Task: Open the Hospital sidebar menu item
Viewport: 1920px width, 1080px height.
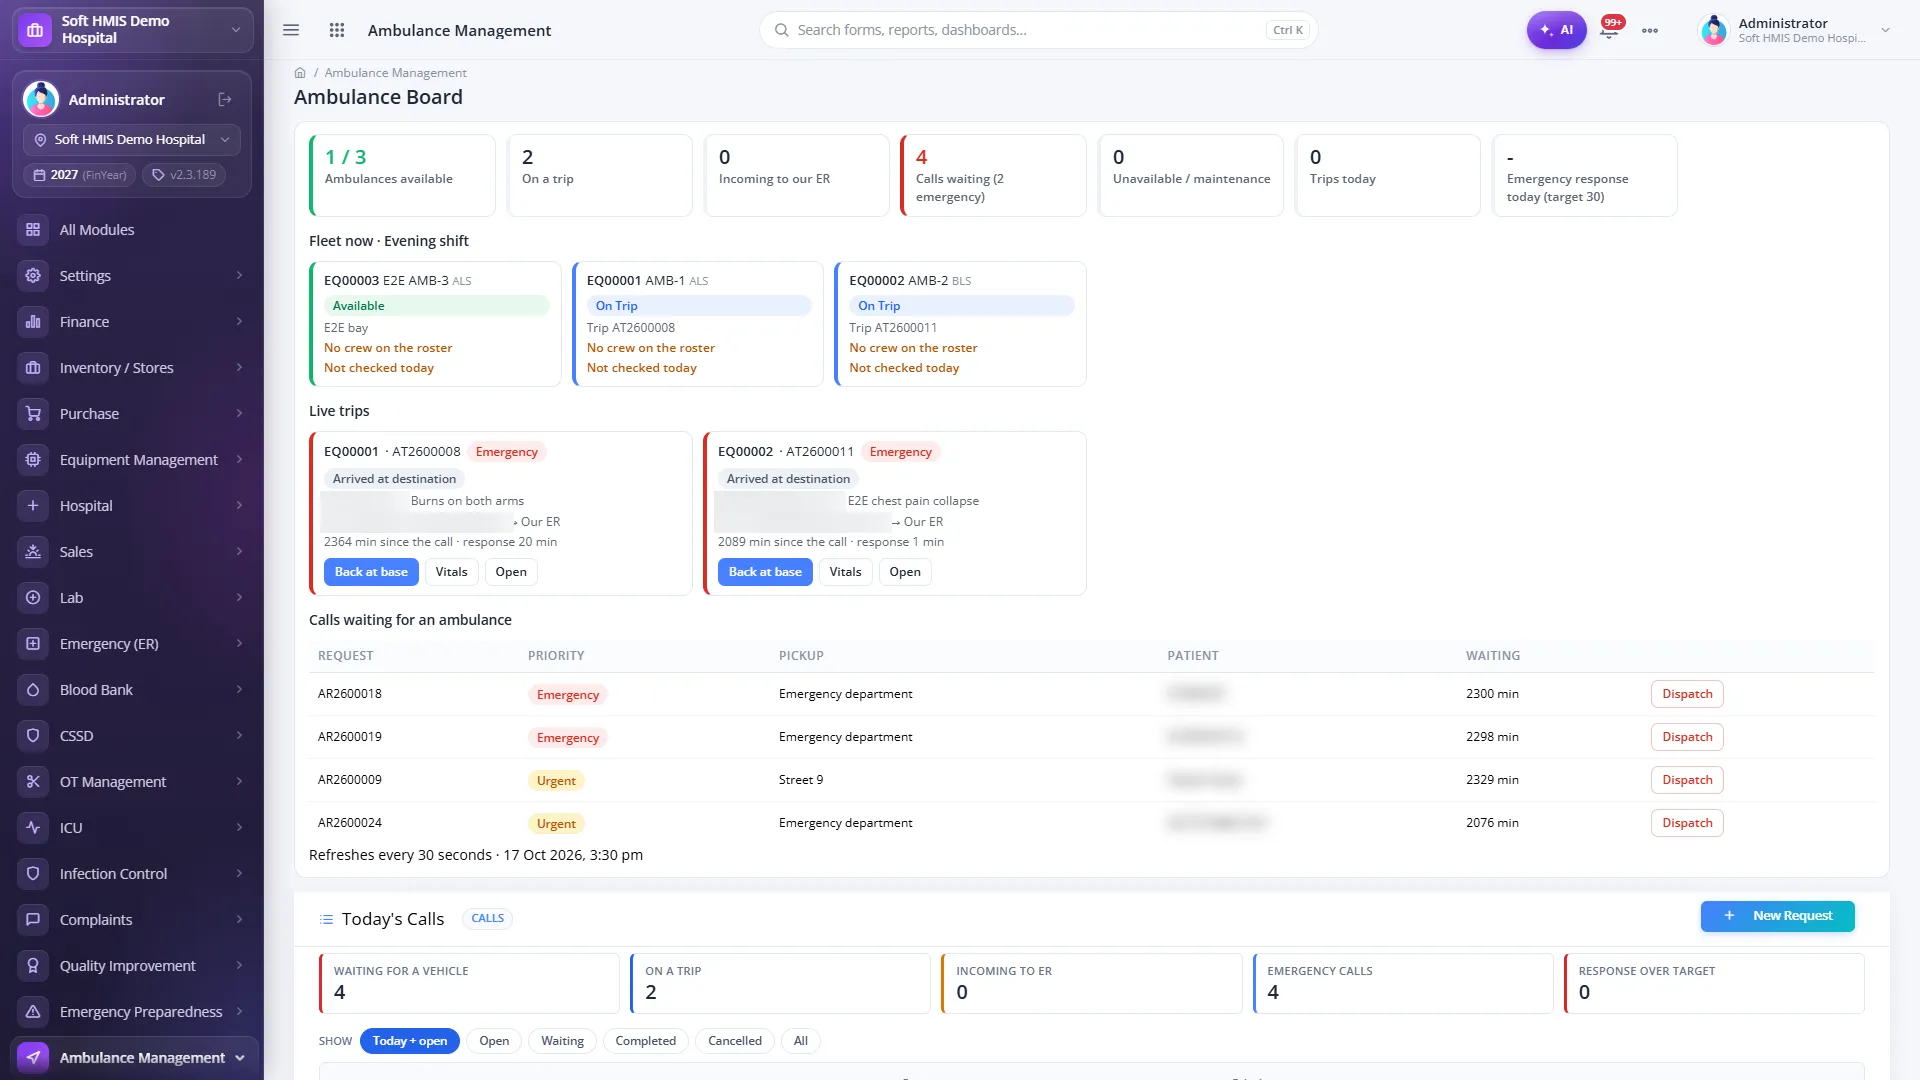Action: pos(132,506)
